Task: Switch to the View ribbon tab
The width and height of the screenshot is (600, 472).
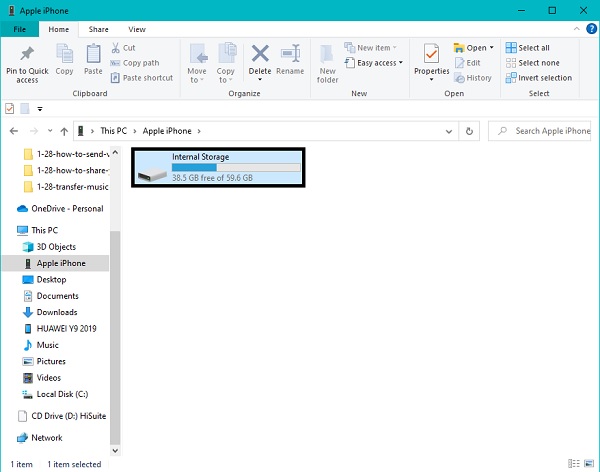Action: pos(137,29)
